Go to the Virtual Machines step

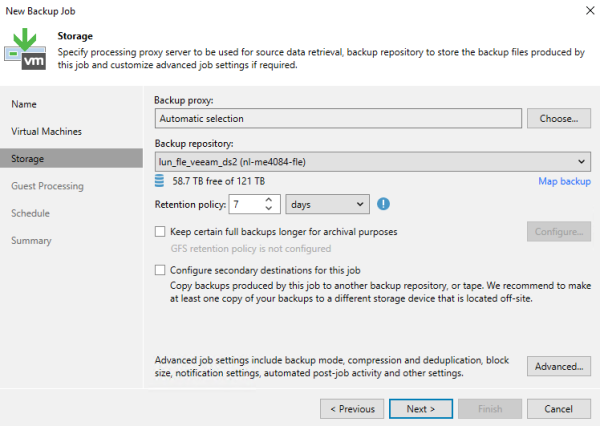[46, 131]
